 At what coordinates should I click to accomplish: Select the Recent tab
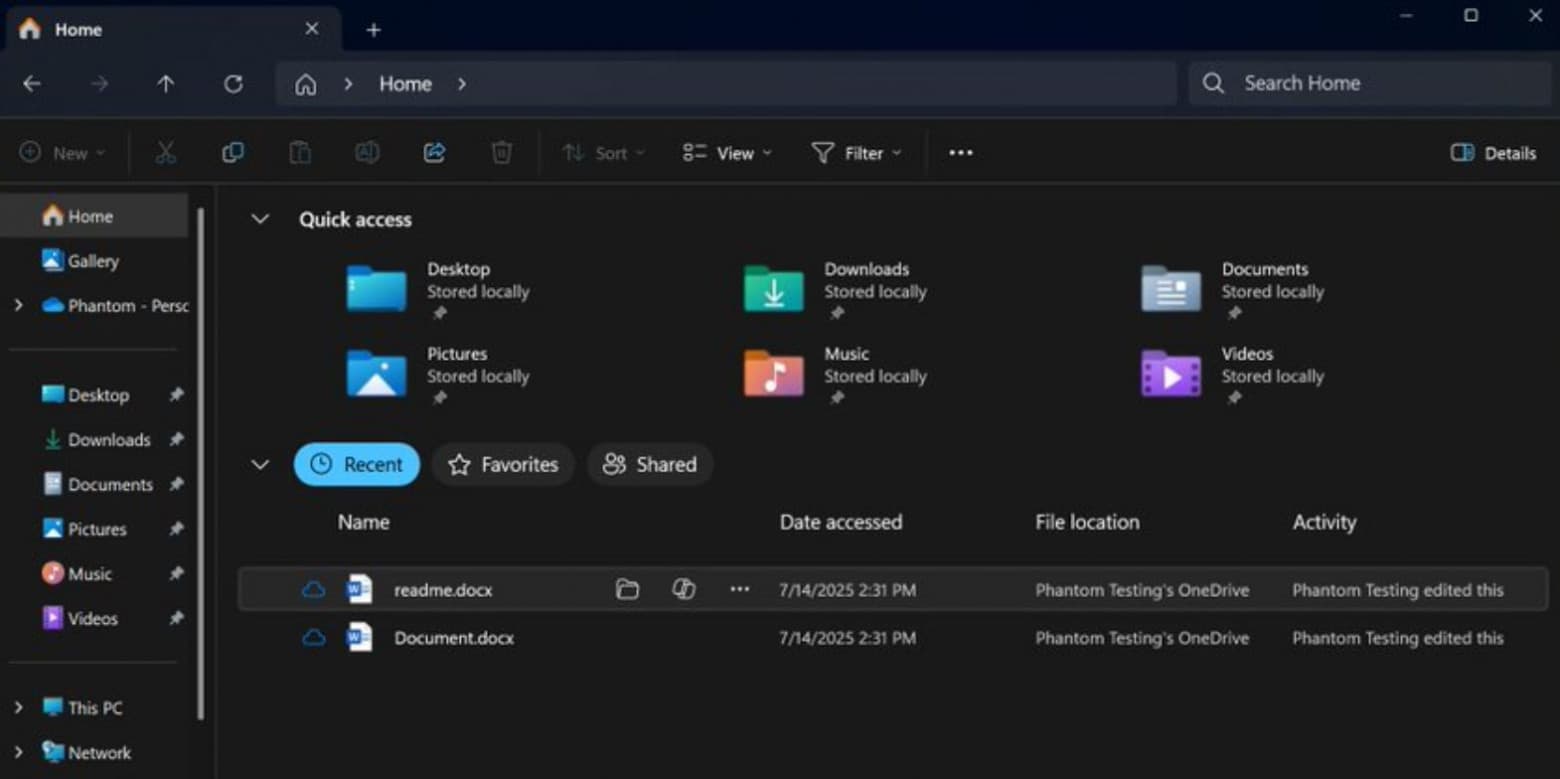pos(357,465)
